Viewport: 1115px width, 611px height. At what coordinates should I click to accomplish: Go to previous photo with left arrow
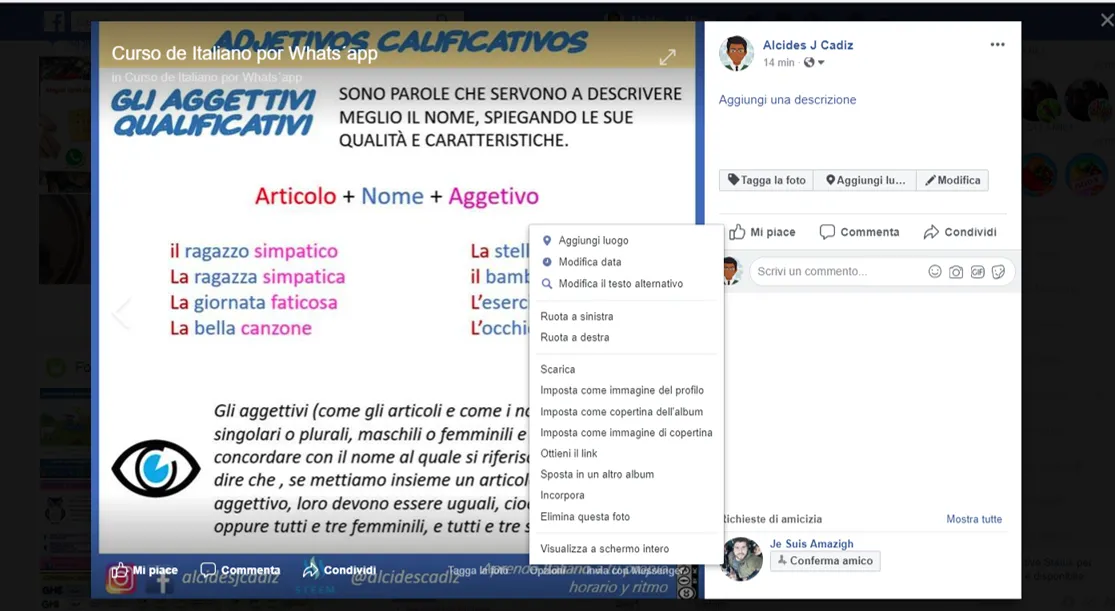(122, 313)
